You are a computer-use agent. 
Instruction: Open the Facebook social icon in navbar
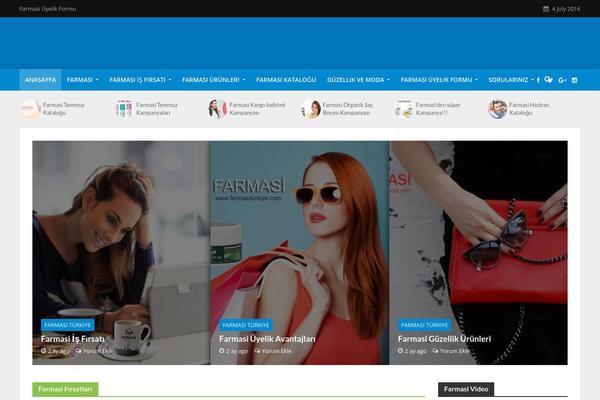(x=538, y=80)
